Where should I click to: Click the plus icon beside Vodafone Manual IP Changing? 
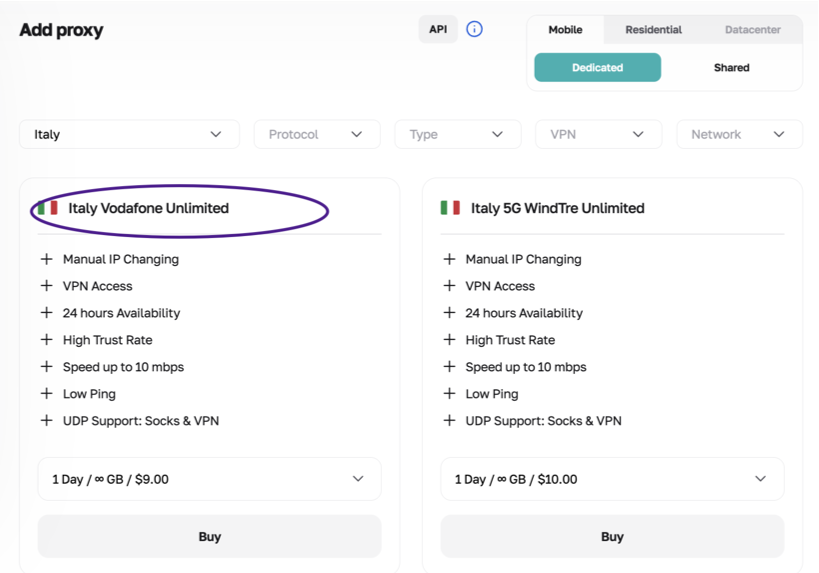pyautogui.click(x=46, y=259)
